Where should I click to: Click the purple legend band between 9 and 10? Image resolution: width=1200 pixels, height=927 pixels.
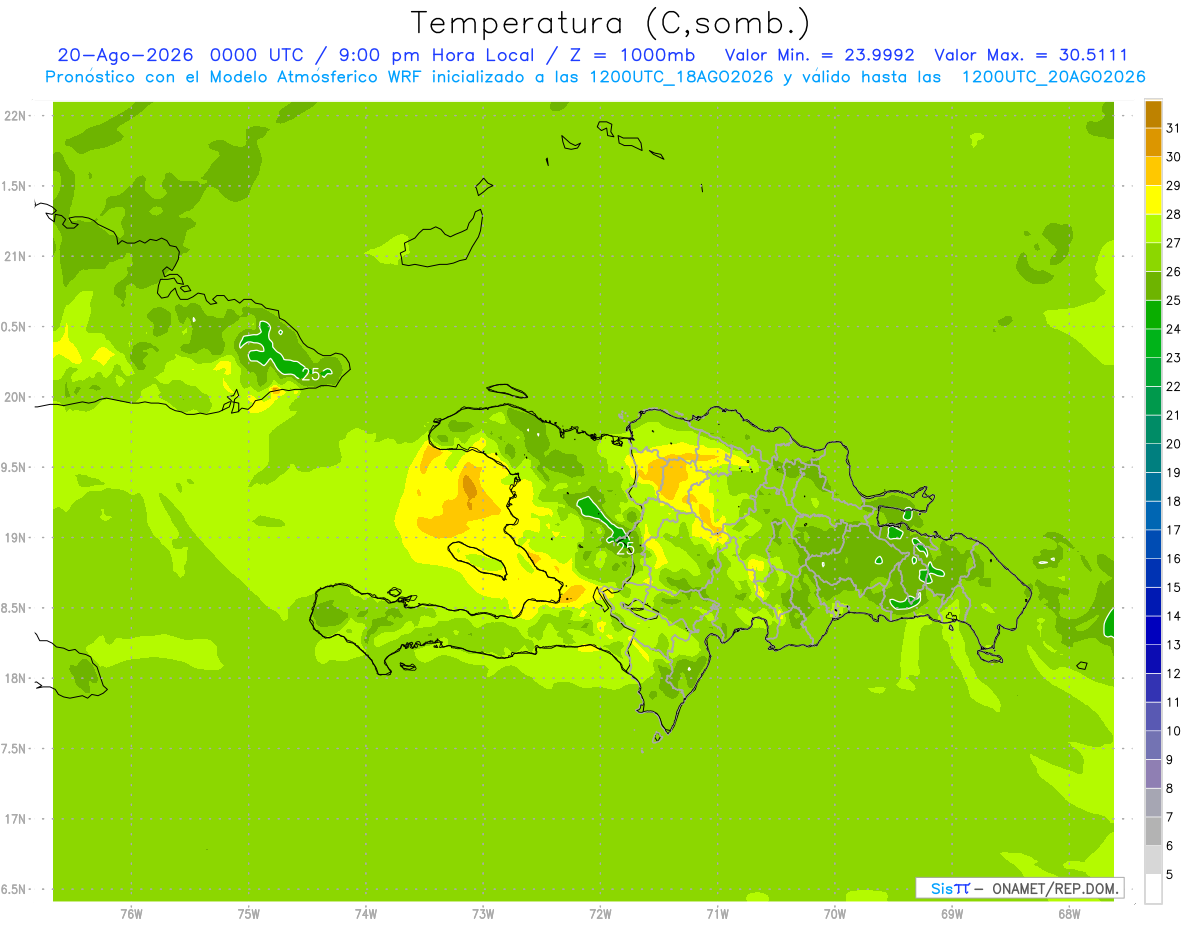tap(1153, 745)
